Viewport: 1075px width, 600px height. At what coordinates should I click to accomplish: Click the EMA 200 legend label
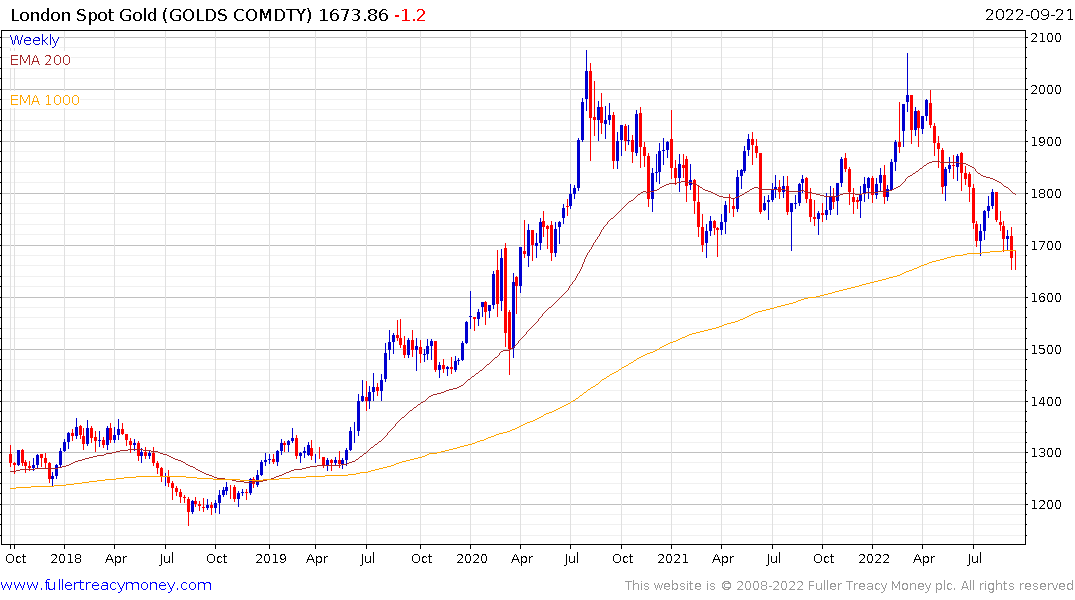pyautogui.click(x=40, y=60)
